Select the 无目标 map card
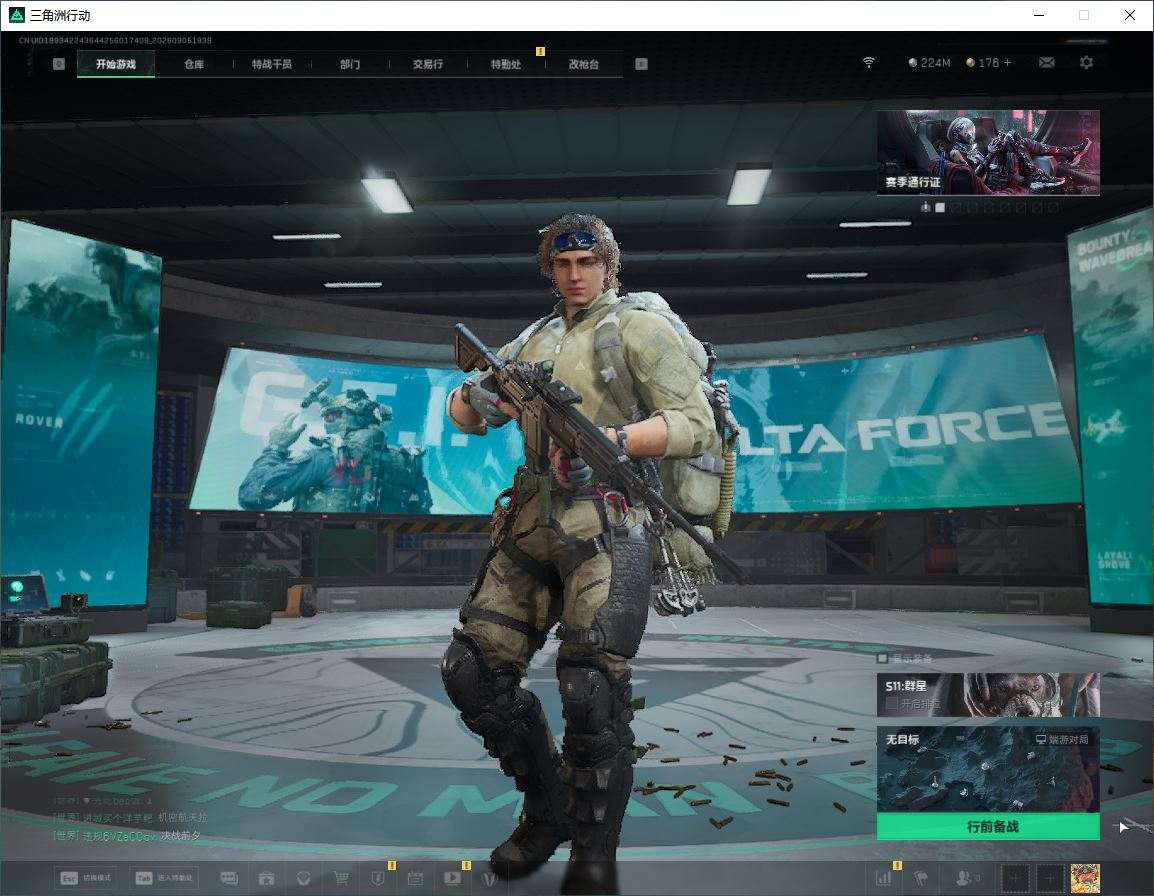1154x896 pixels. [x=988, y=770]
